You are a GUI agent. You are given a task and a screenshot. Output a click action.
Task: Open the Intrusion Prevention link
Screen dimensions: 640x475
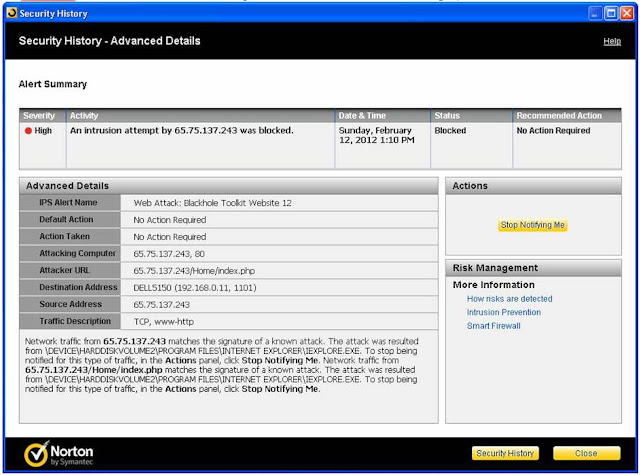pos(504,312)
